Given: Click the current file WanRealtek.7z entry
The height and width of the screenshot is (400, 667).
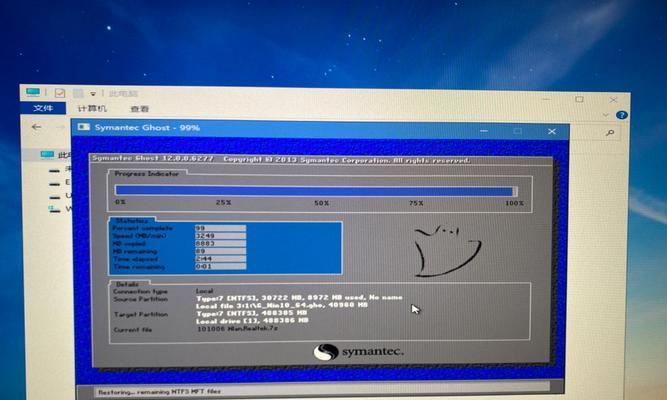Looking at the screenshot, I should (x=237, y=329).
